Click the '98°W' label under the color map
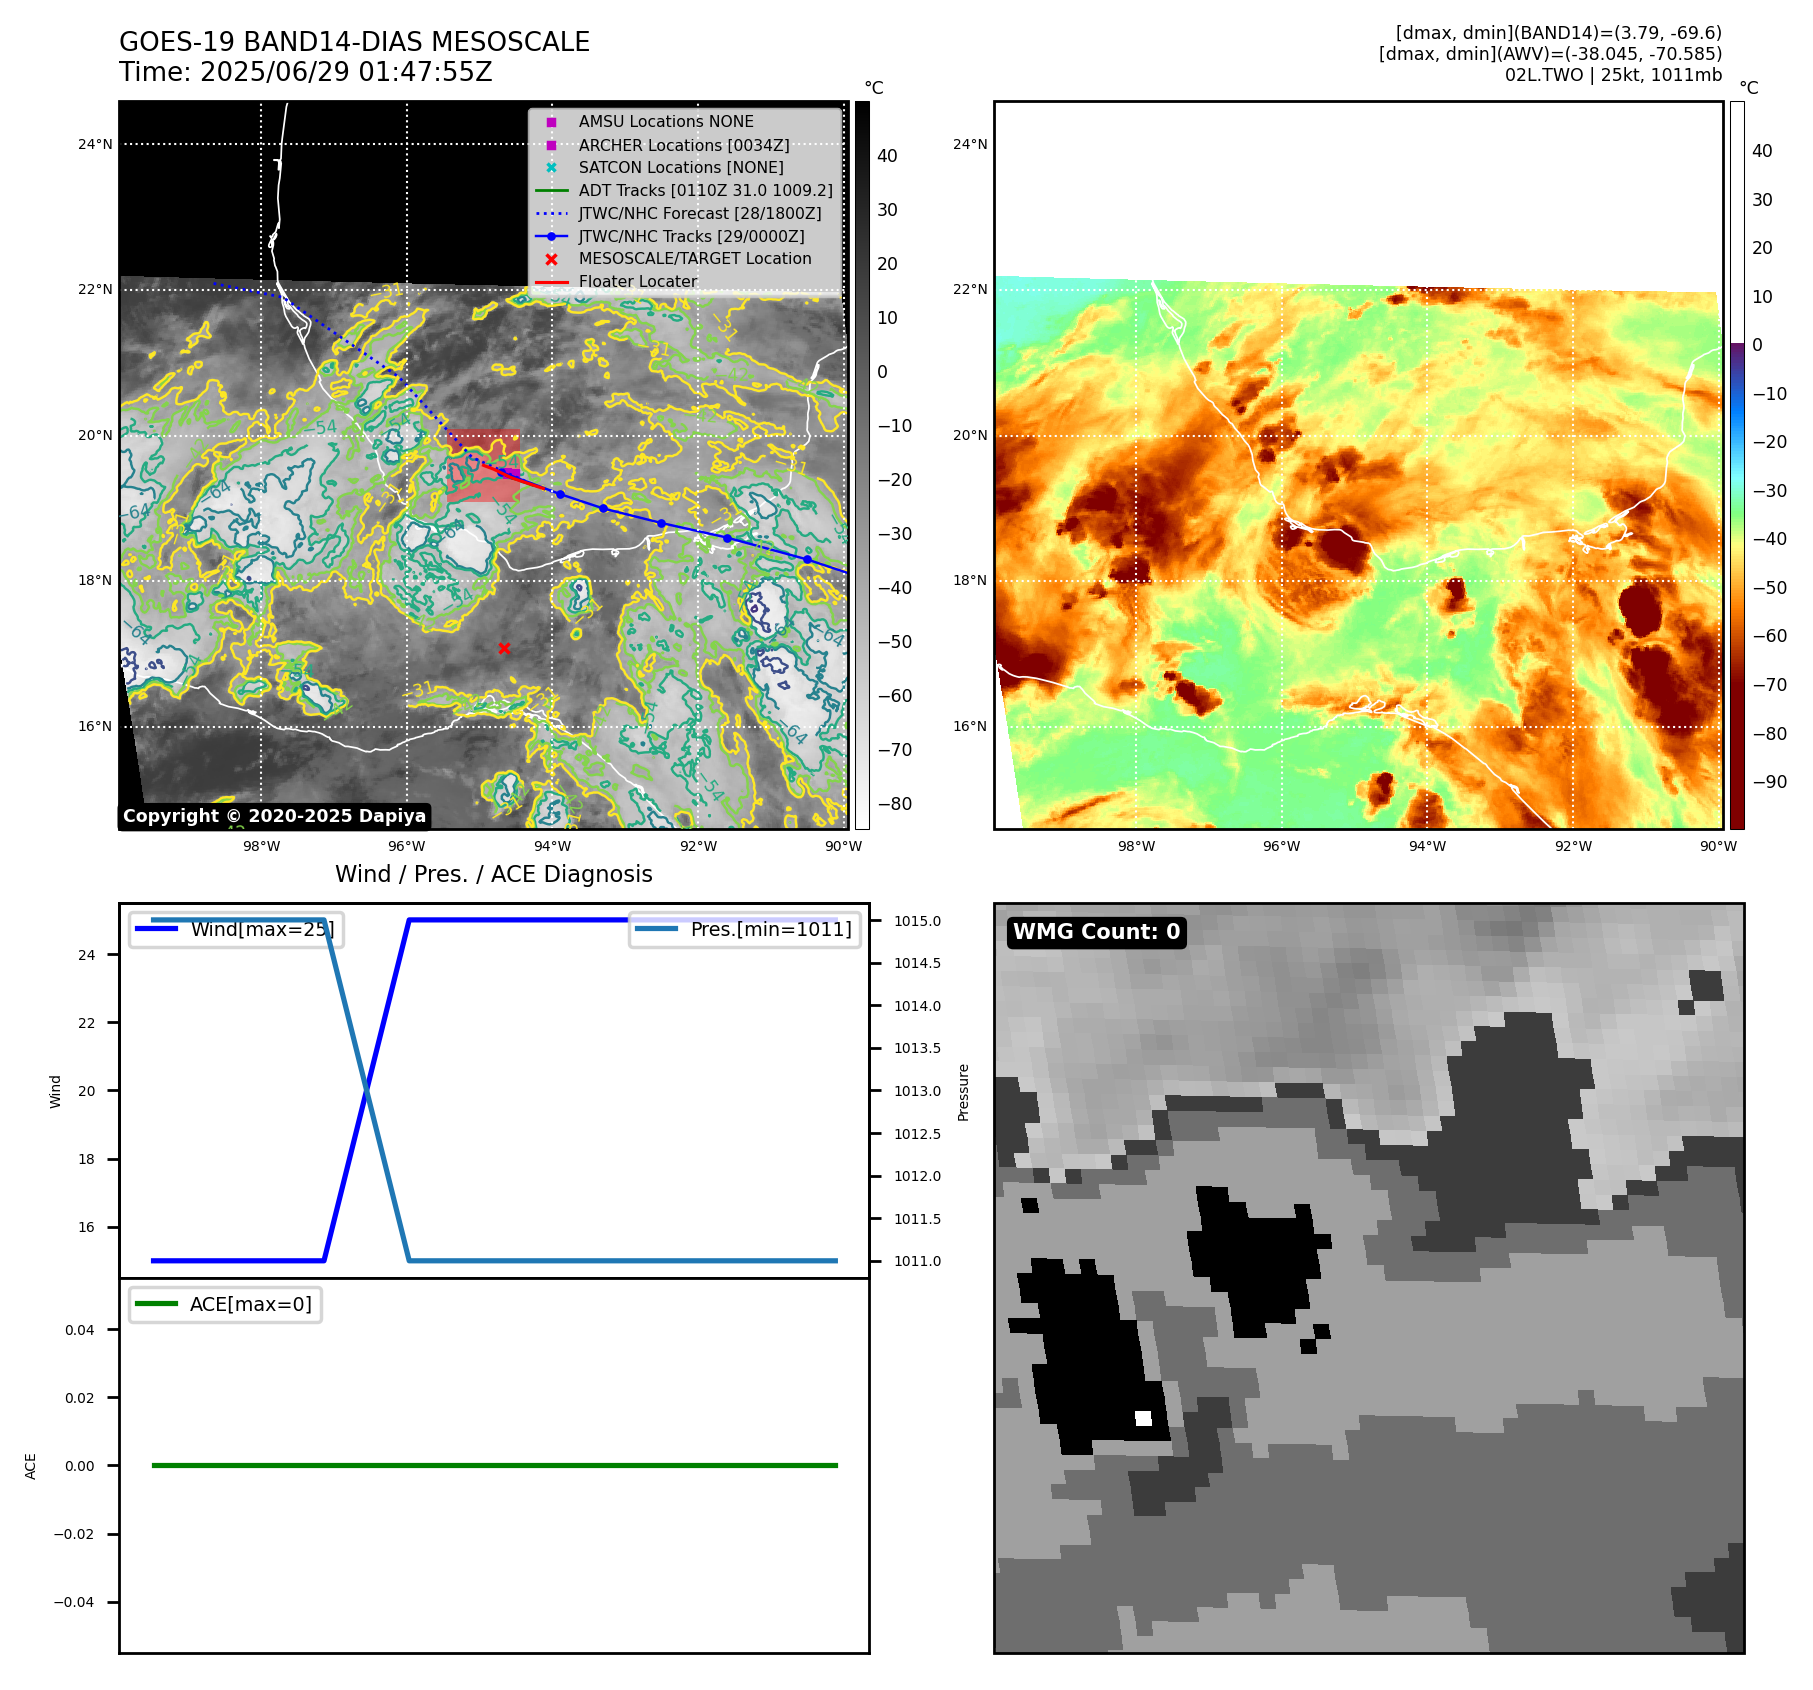The height and width of the screenshot is (1690, 1813). (1136, 846)
